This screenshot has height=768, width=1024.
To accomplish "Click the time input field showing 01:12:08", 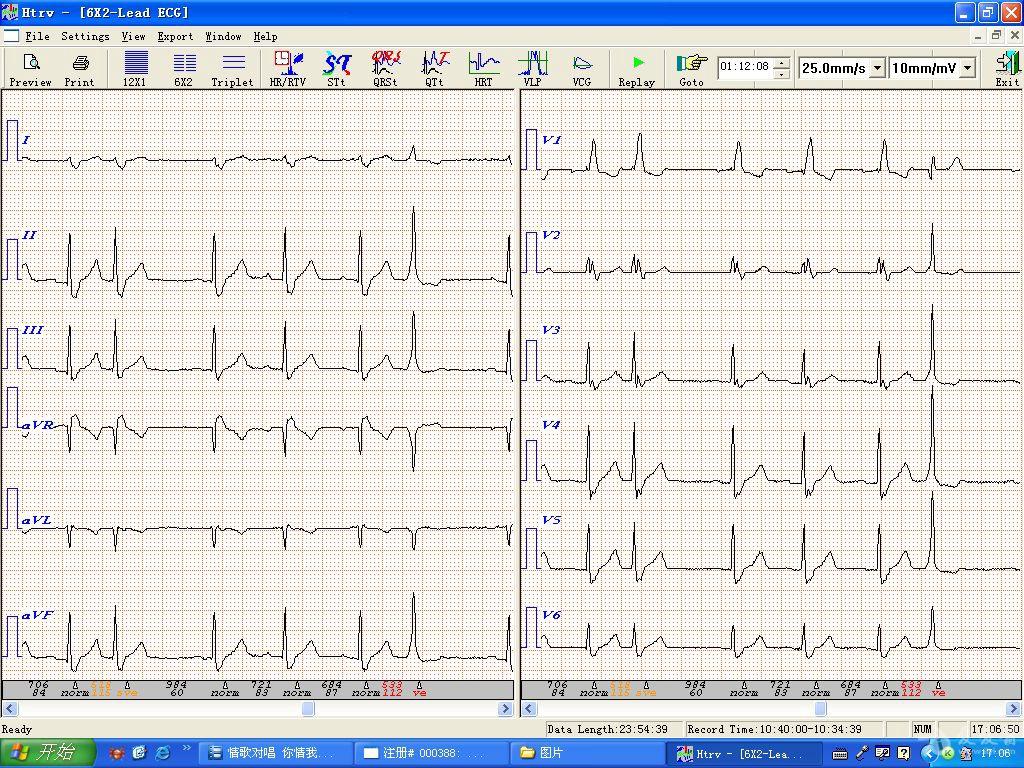I will coord(745,67).
